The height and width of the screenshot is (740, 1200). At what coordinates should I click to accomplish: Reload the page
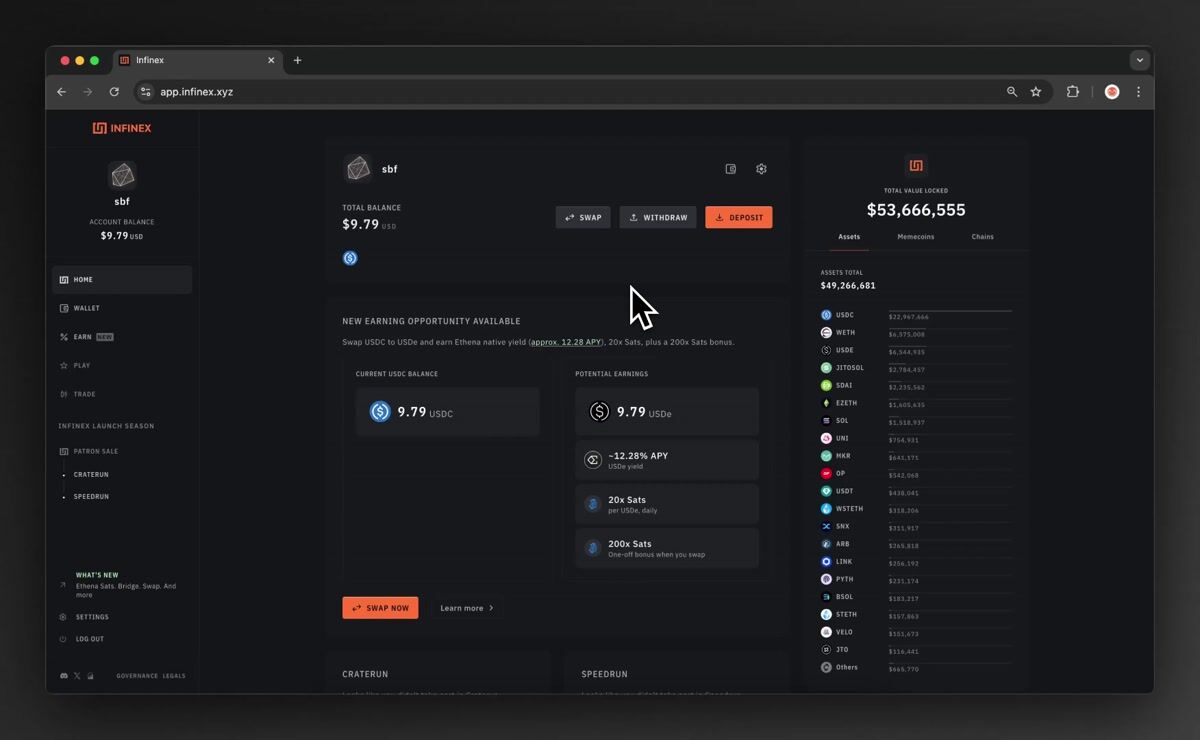click(114, 92)
